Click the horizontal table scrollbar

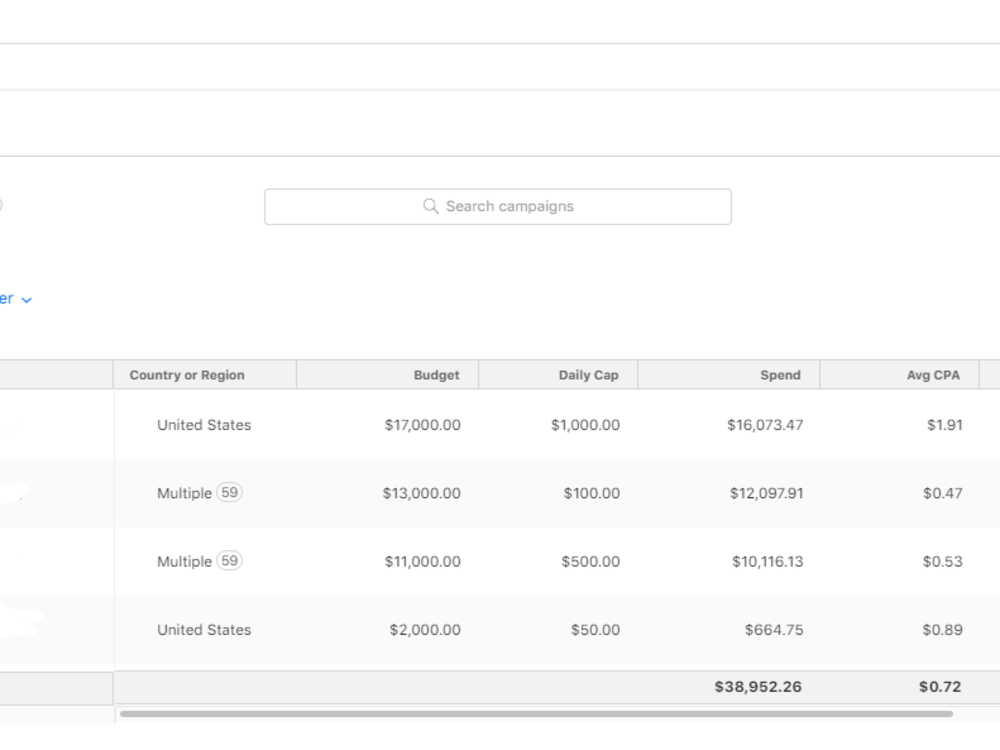(x=536, y=714)
